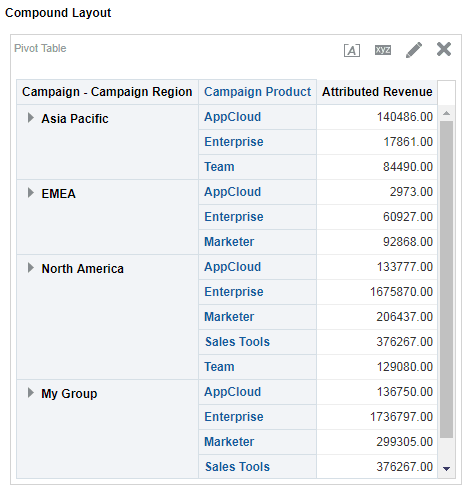
Task: Open AppCloud under My Group
Action: (232, 392)
